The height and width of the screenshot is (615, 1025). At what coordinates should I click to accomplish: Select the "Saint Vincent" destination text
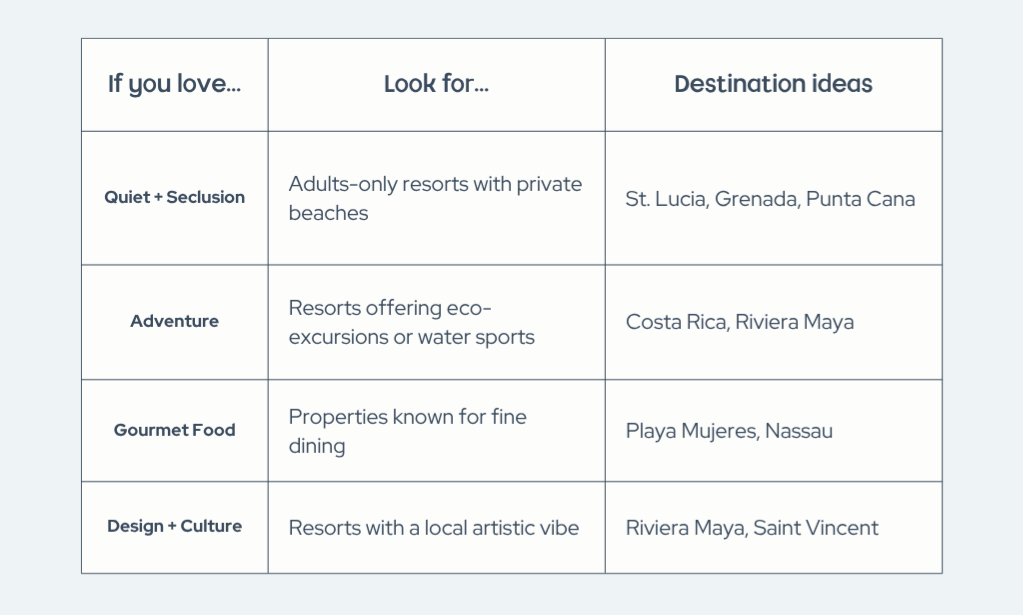(x=816, y=527)
